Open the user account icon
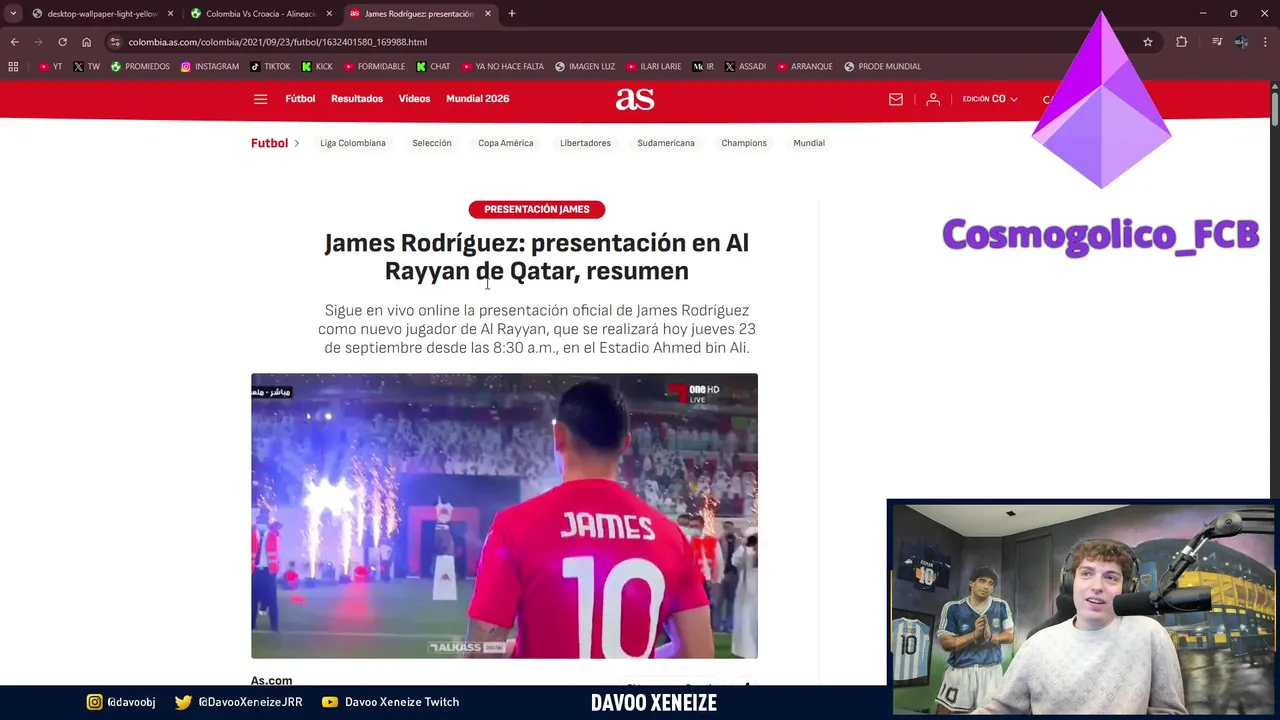 (933, 99)
